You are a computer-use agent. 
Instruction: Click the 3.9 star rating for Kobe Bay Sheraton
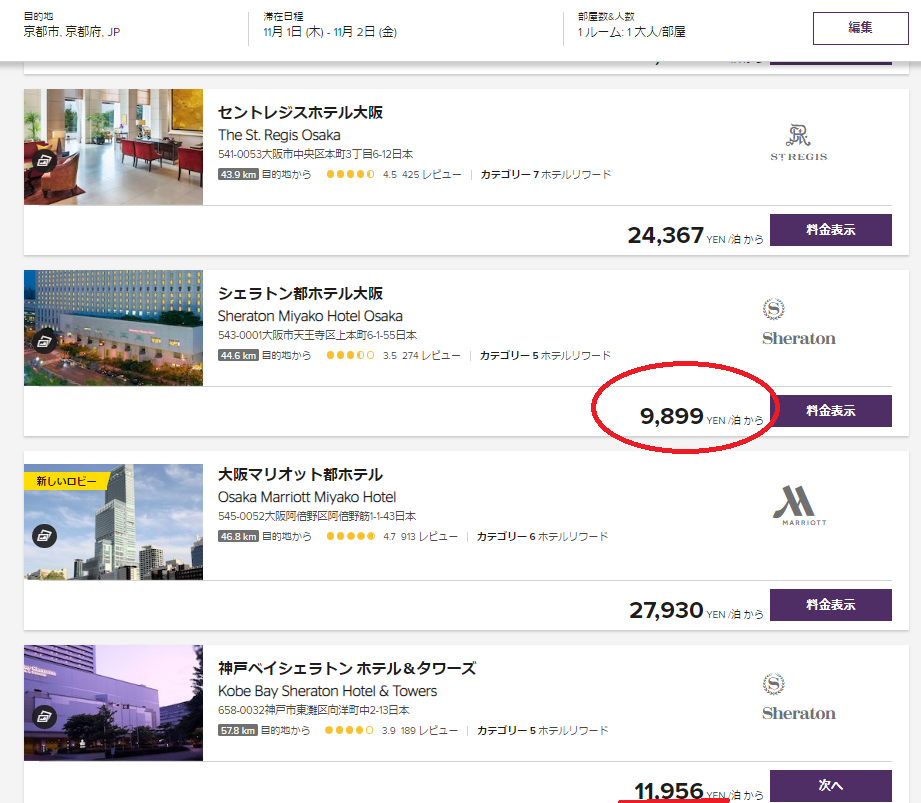click(349, 730)
